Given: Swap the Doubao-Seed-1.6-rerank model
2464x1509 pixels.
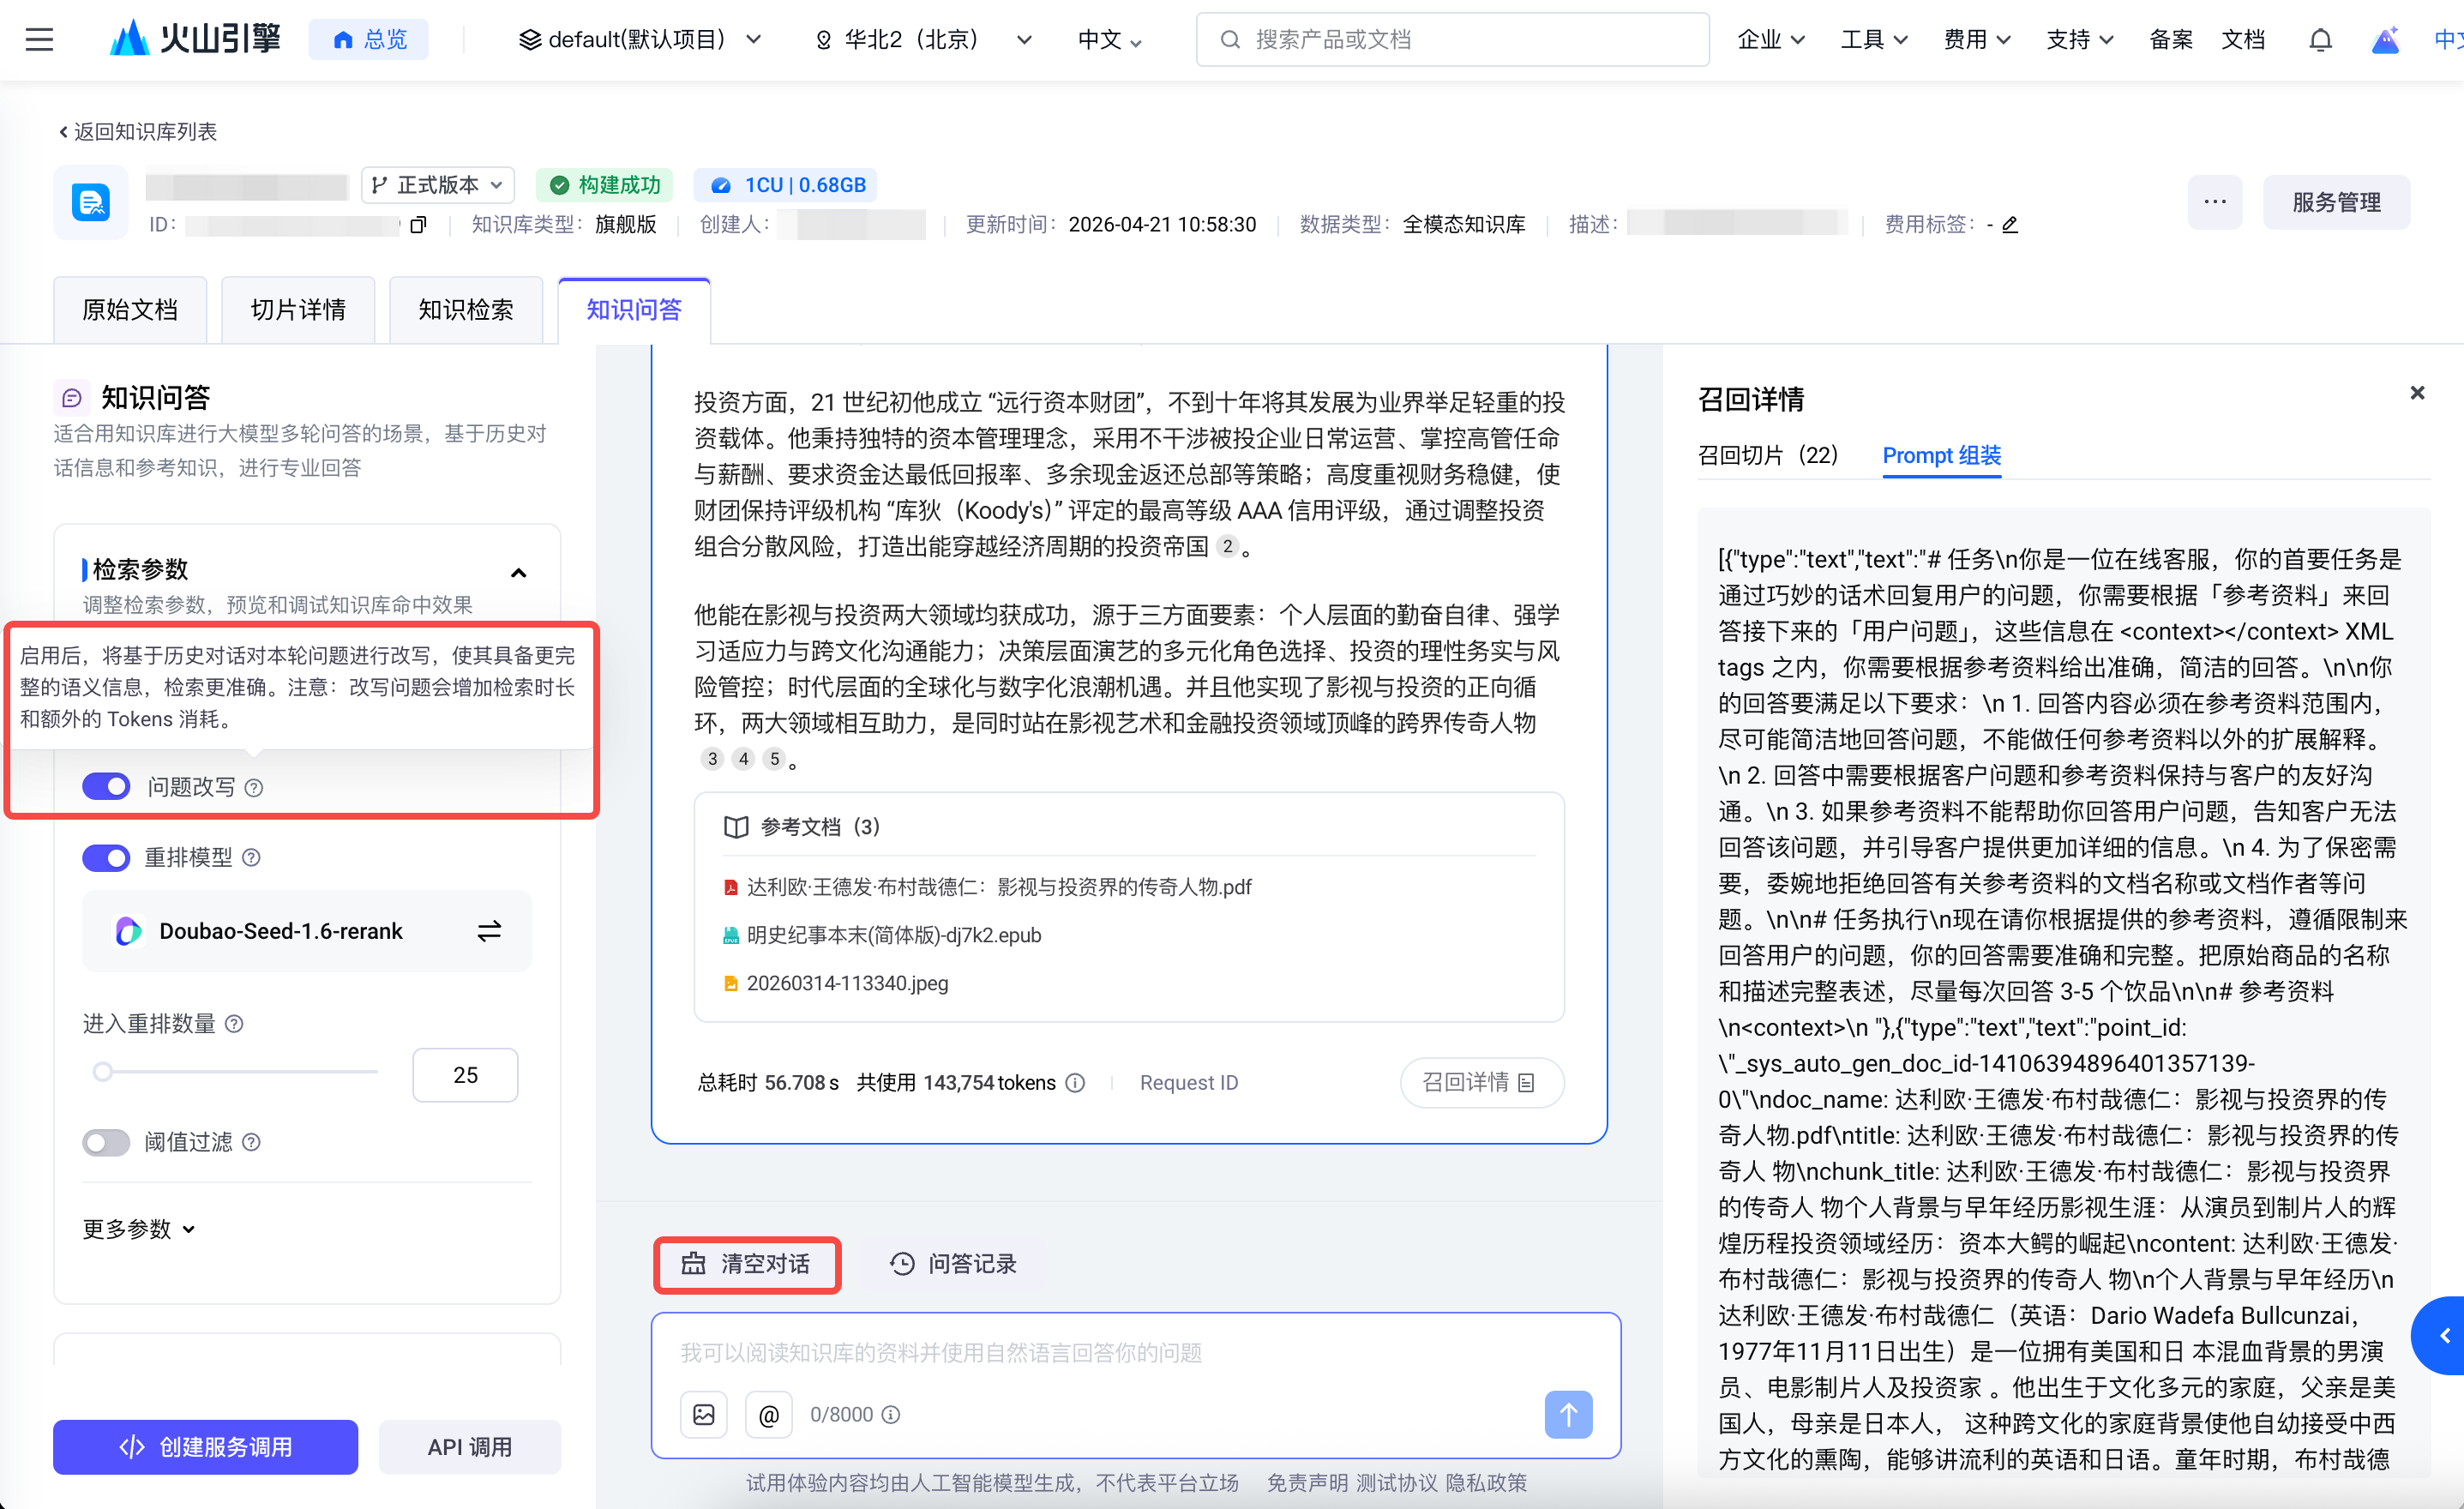Looking at the screenshot, I should [489, 931].
